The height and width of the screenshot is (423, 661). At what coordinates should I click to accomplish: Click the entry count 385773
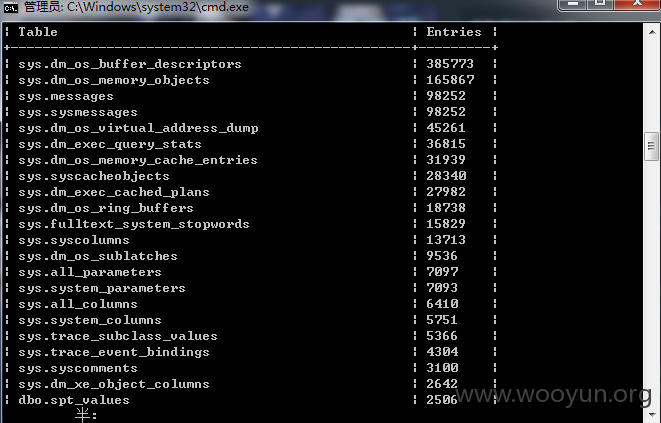click(x=450, y=64)
